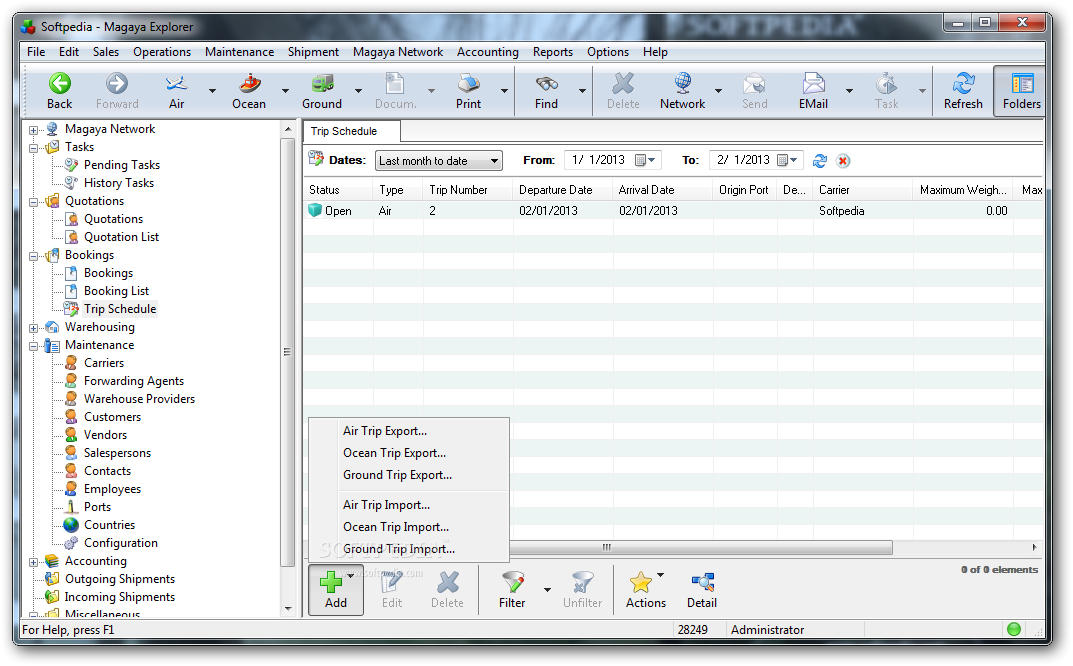The height and width of the screenshot is (666, 1073).
Task: Expand the Magaya Network tree node
Action: tap(33, 130)
